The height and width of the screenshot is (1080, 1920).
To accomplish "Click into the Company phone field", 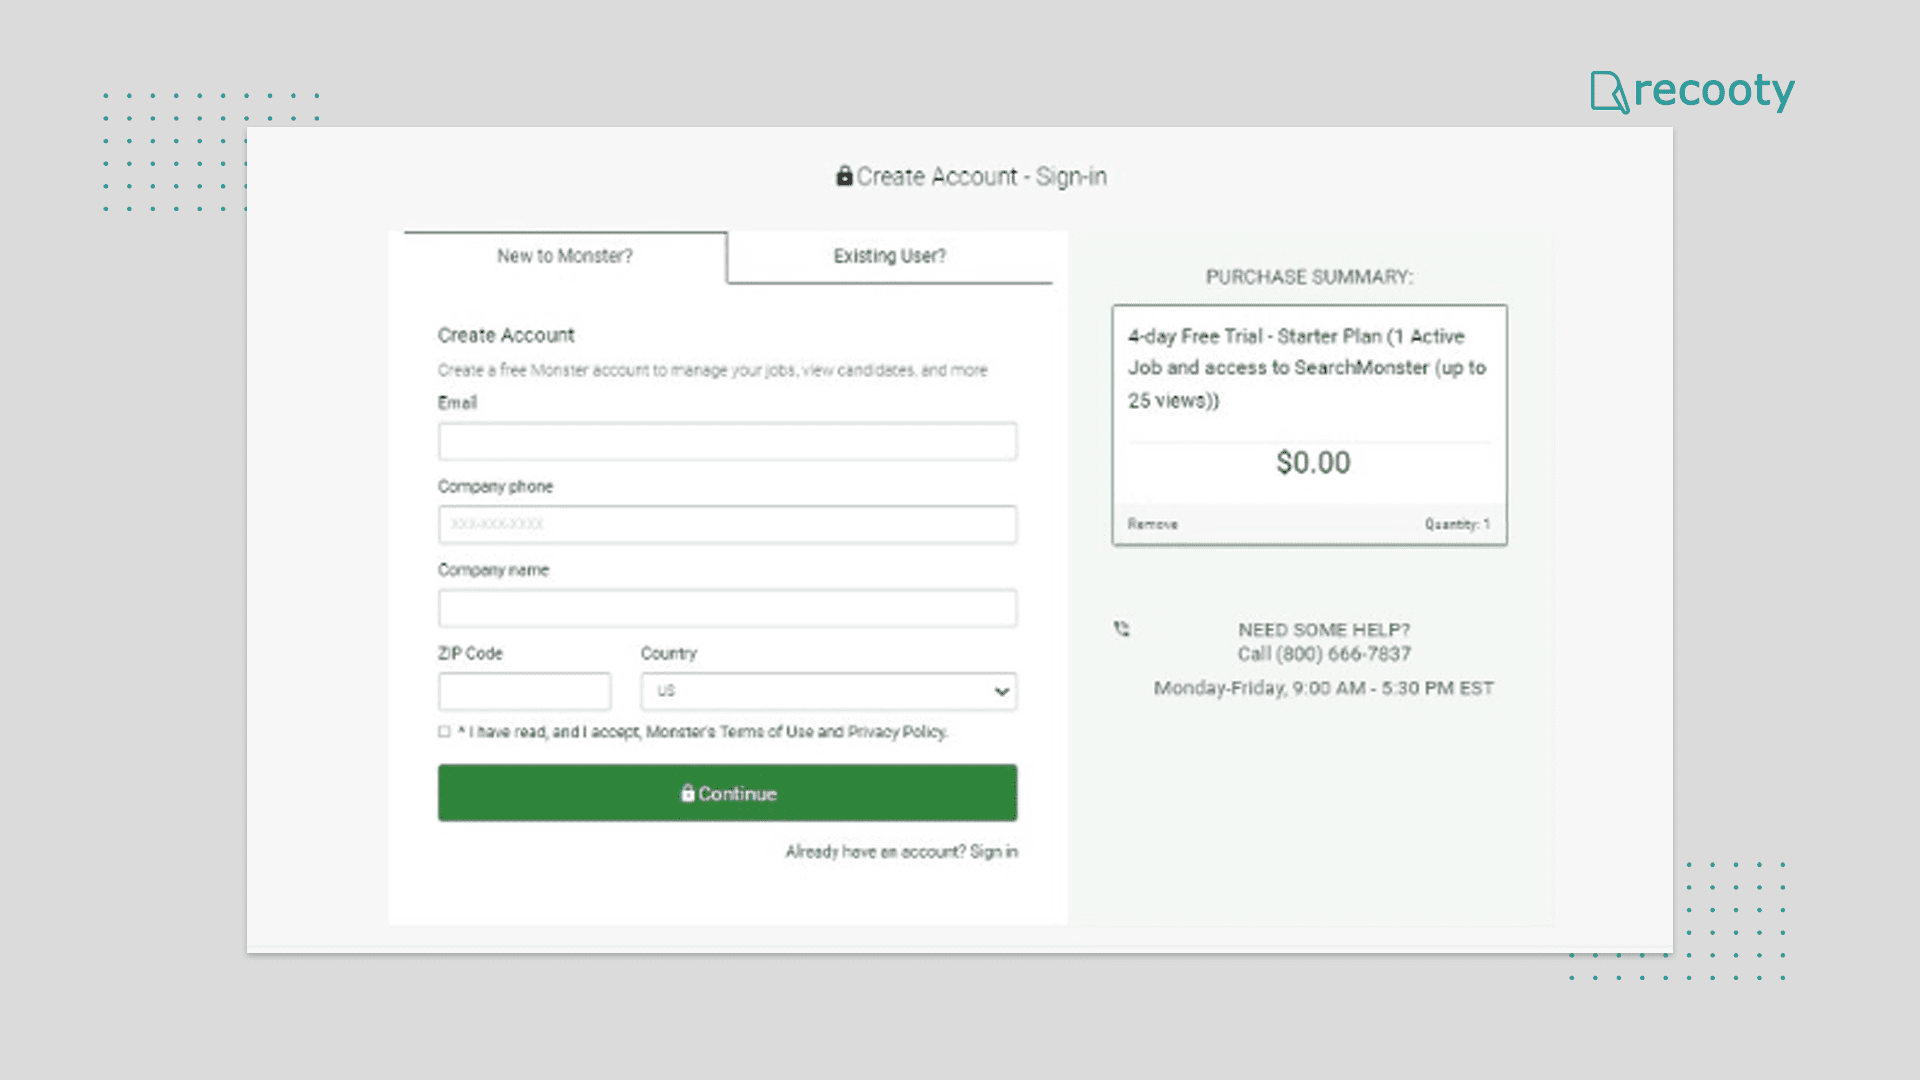I will [x=727, y=524].
